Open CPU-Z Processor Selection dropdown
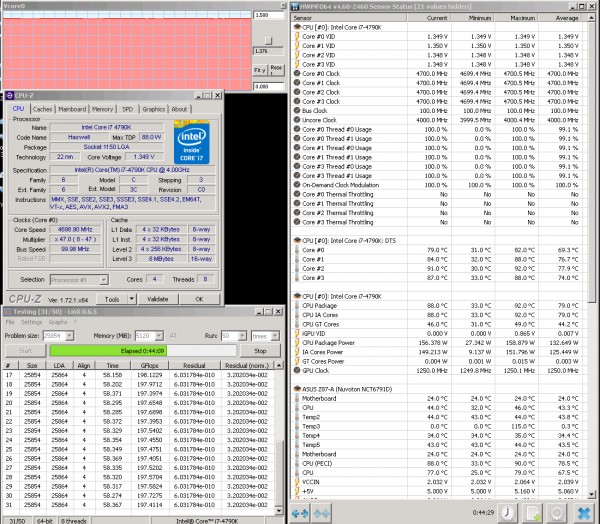Viewport: 600px width, 524px height. tap(104, 280)
